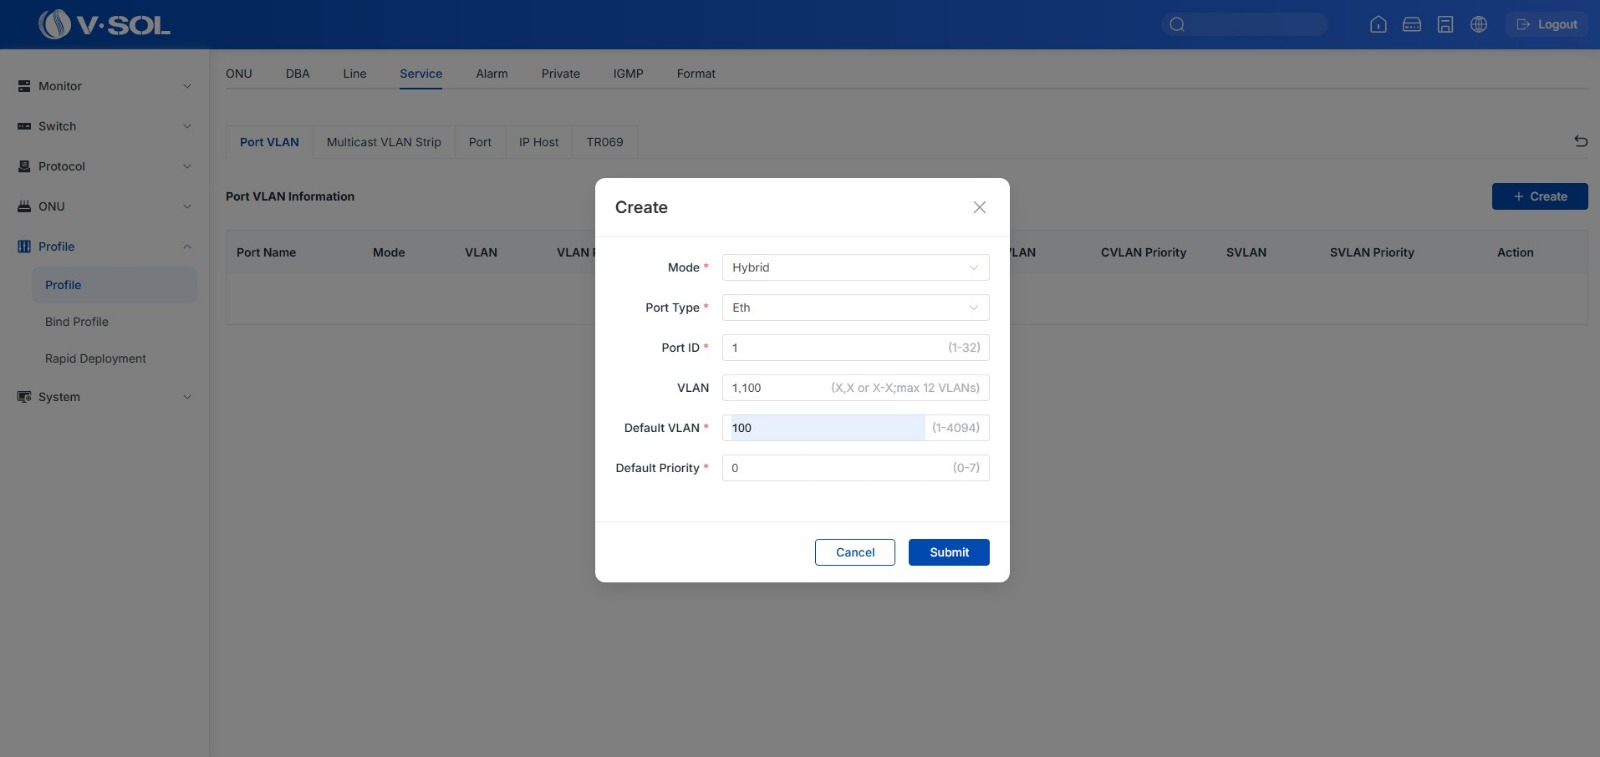The height and width of the screenshot is (757, 1600).
Task: Click the Profile sidebar icon
Action: click(24, 246)
